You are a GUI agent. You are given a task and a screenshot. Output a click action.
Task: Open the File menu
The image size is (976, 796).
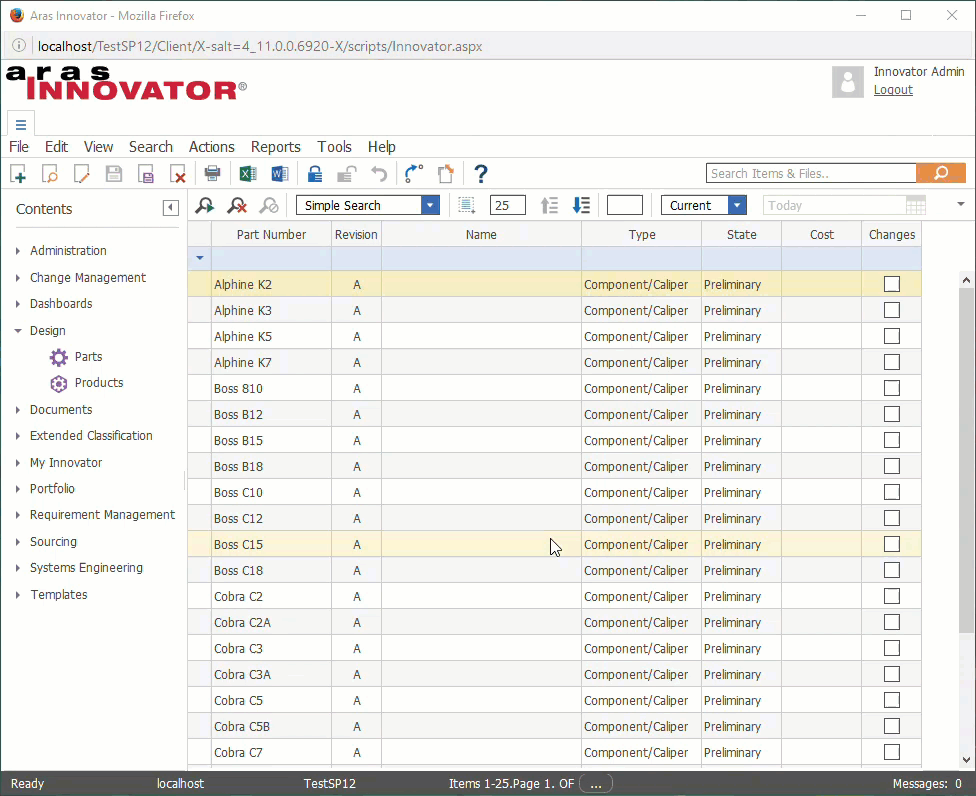click(x=19, y=147)
